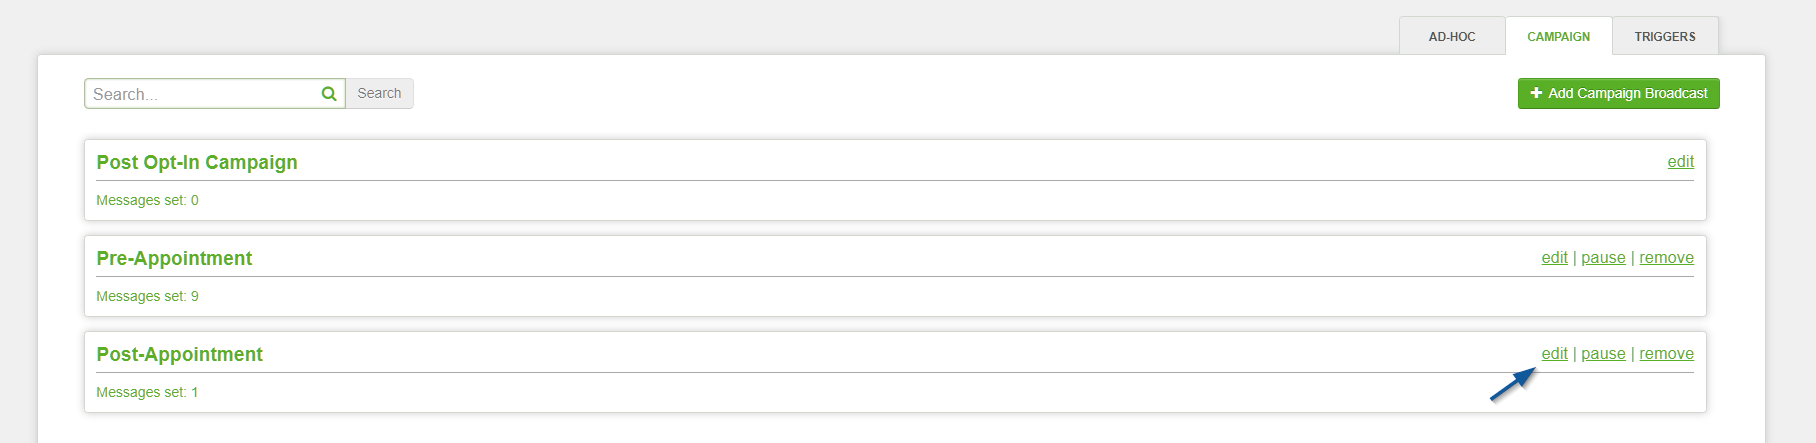Pause the Post-Appointment campaign
This screenshot has width=1816, height=443.
tap(1603, 354)
